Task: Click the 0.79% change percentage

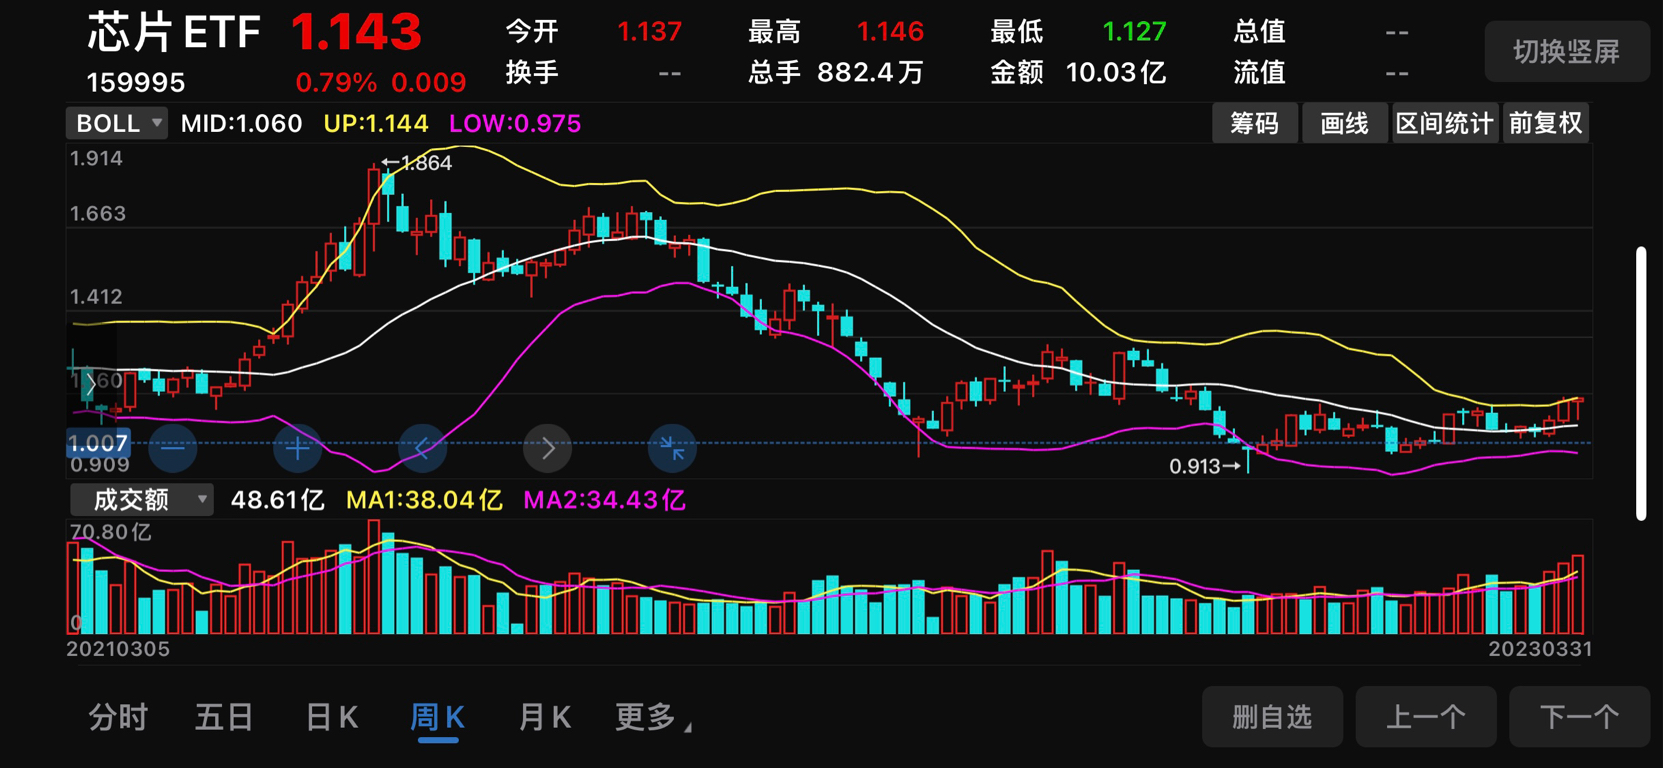Action: click(336, 82)
